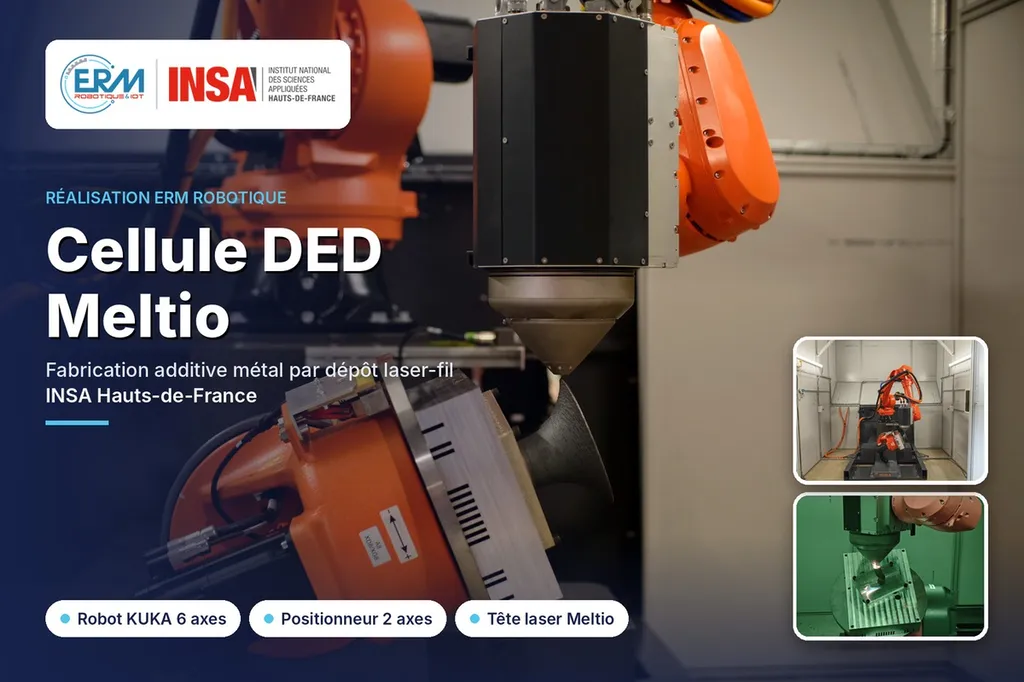Click 'Institut National des Sciences Appliquées' text
The height and width of the screenshot is (682, 1024).
pos(300,80)
